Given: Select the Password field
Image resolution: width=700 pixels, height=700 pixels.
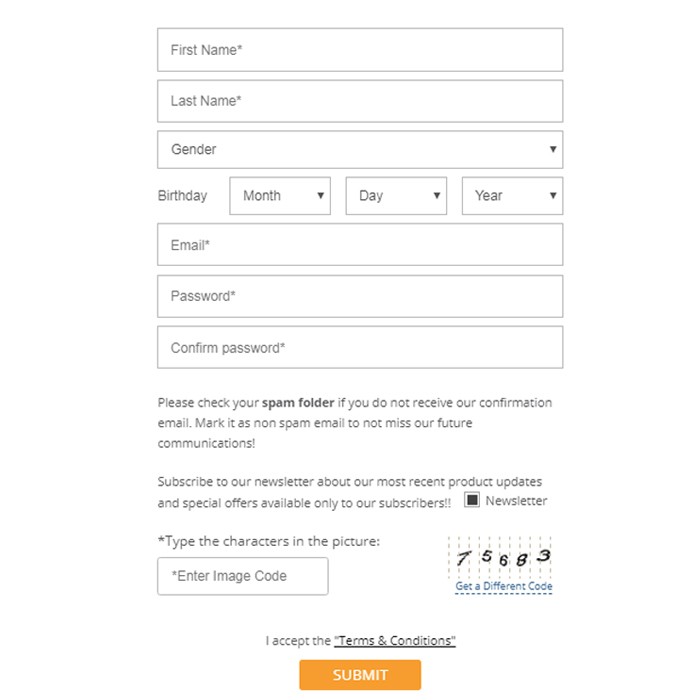Looking at the screenshot, I should tap(360, 296).
